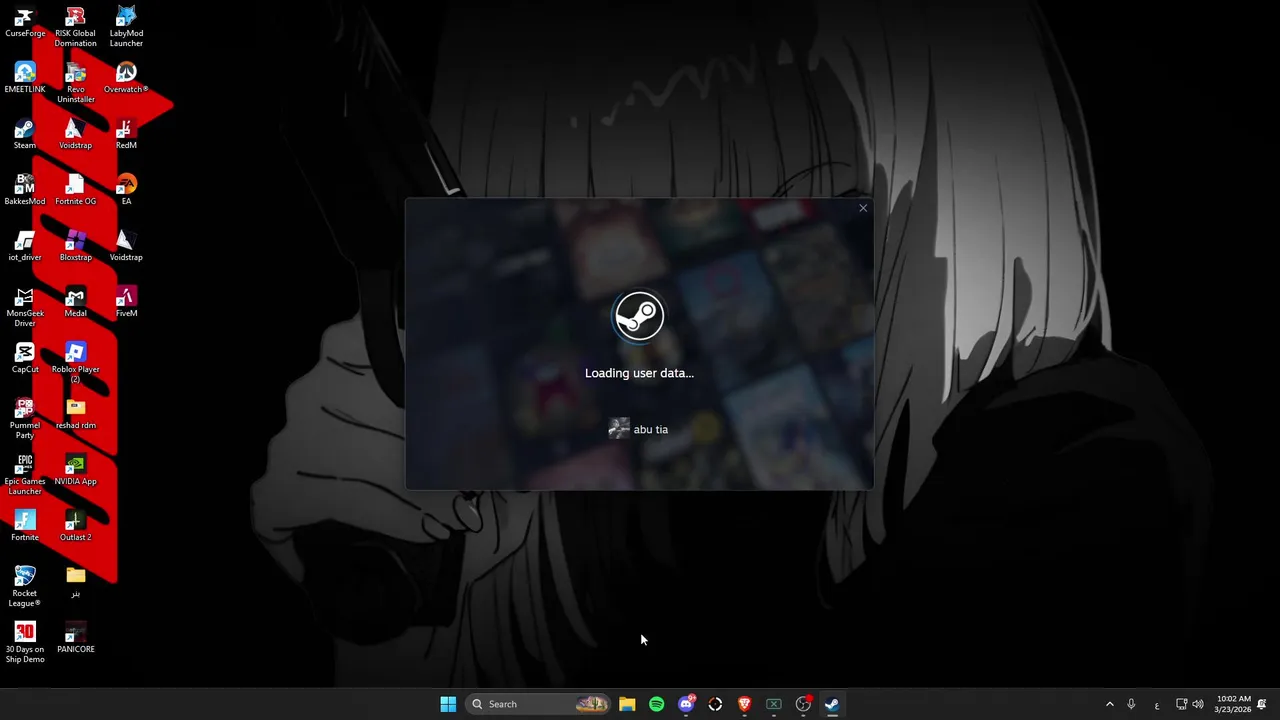Select the BakkesMod shortcut
Image resolution: width=1280 pixels, height=720 pixels.
point(25,190)
